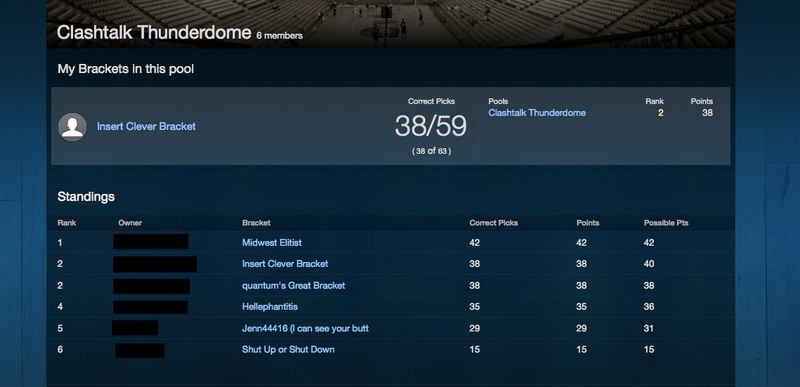Click the Bracket column header
800x387 pixels.
click(256, 223)
